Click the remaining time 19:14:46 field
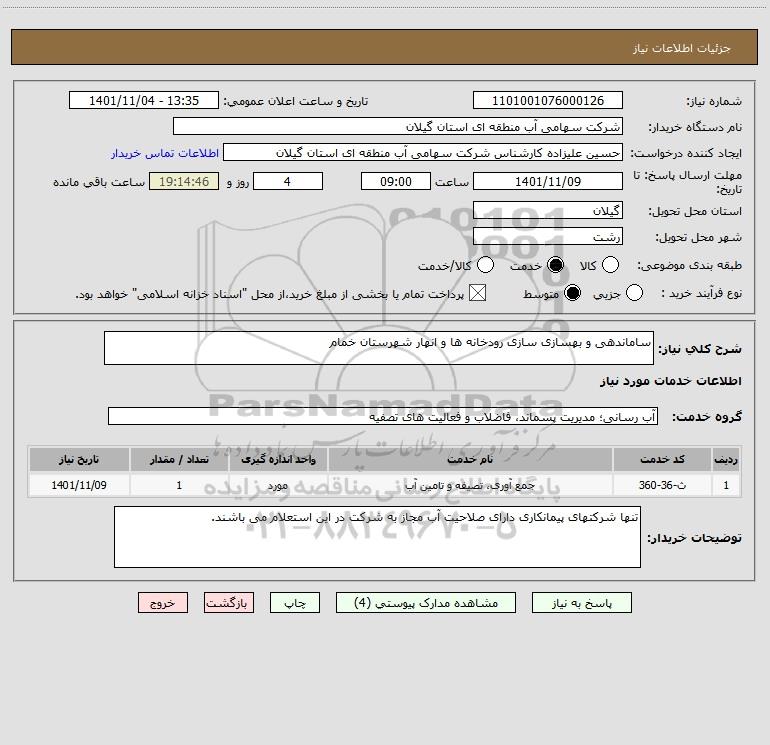This screenshot has height=745, width=770. tap(184, 181)
